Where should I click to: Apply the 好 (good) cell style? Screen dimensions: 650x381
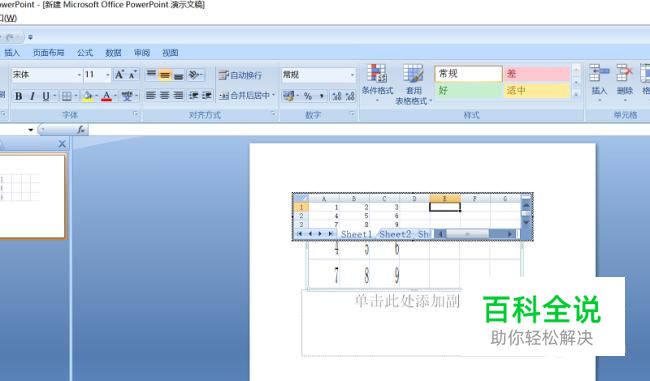click(468, 90)
